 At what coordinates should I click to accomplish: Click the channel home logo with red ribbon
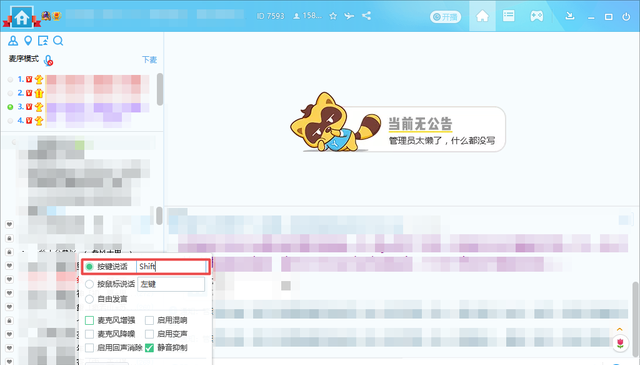pyautogui.click(x=21, y=17)
